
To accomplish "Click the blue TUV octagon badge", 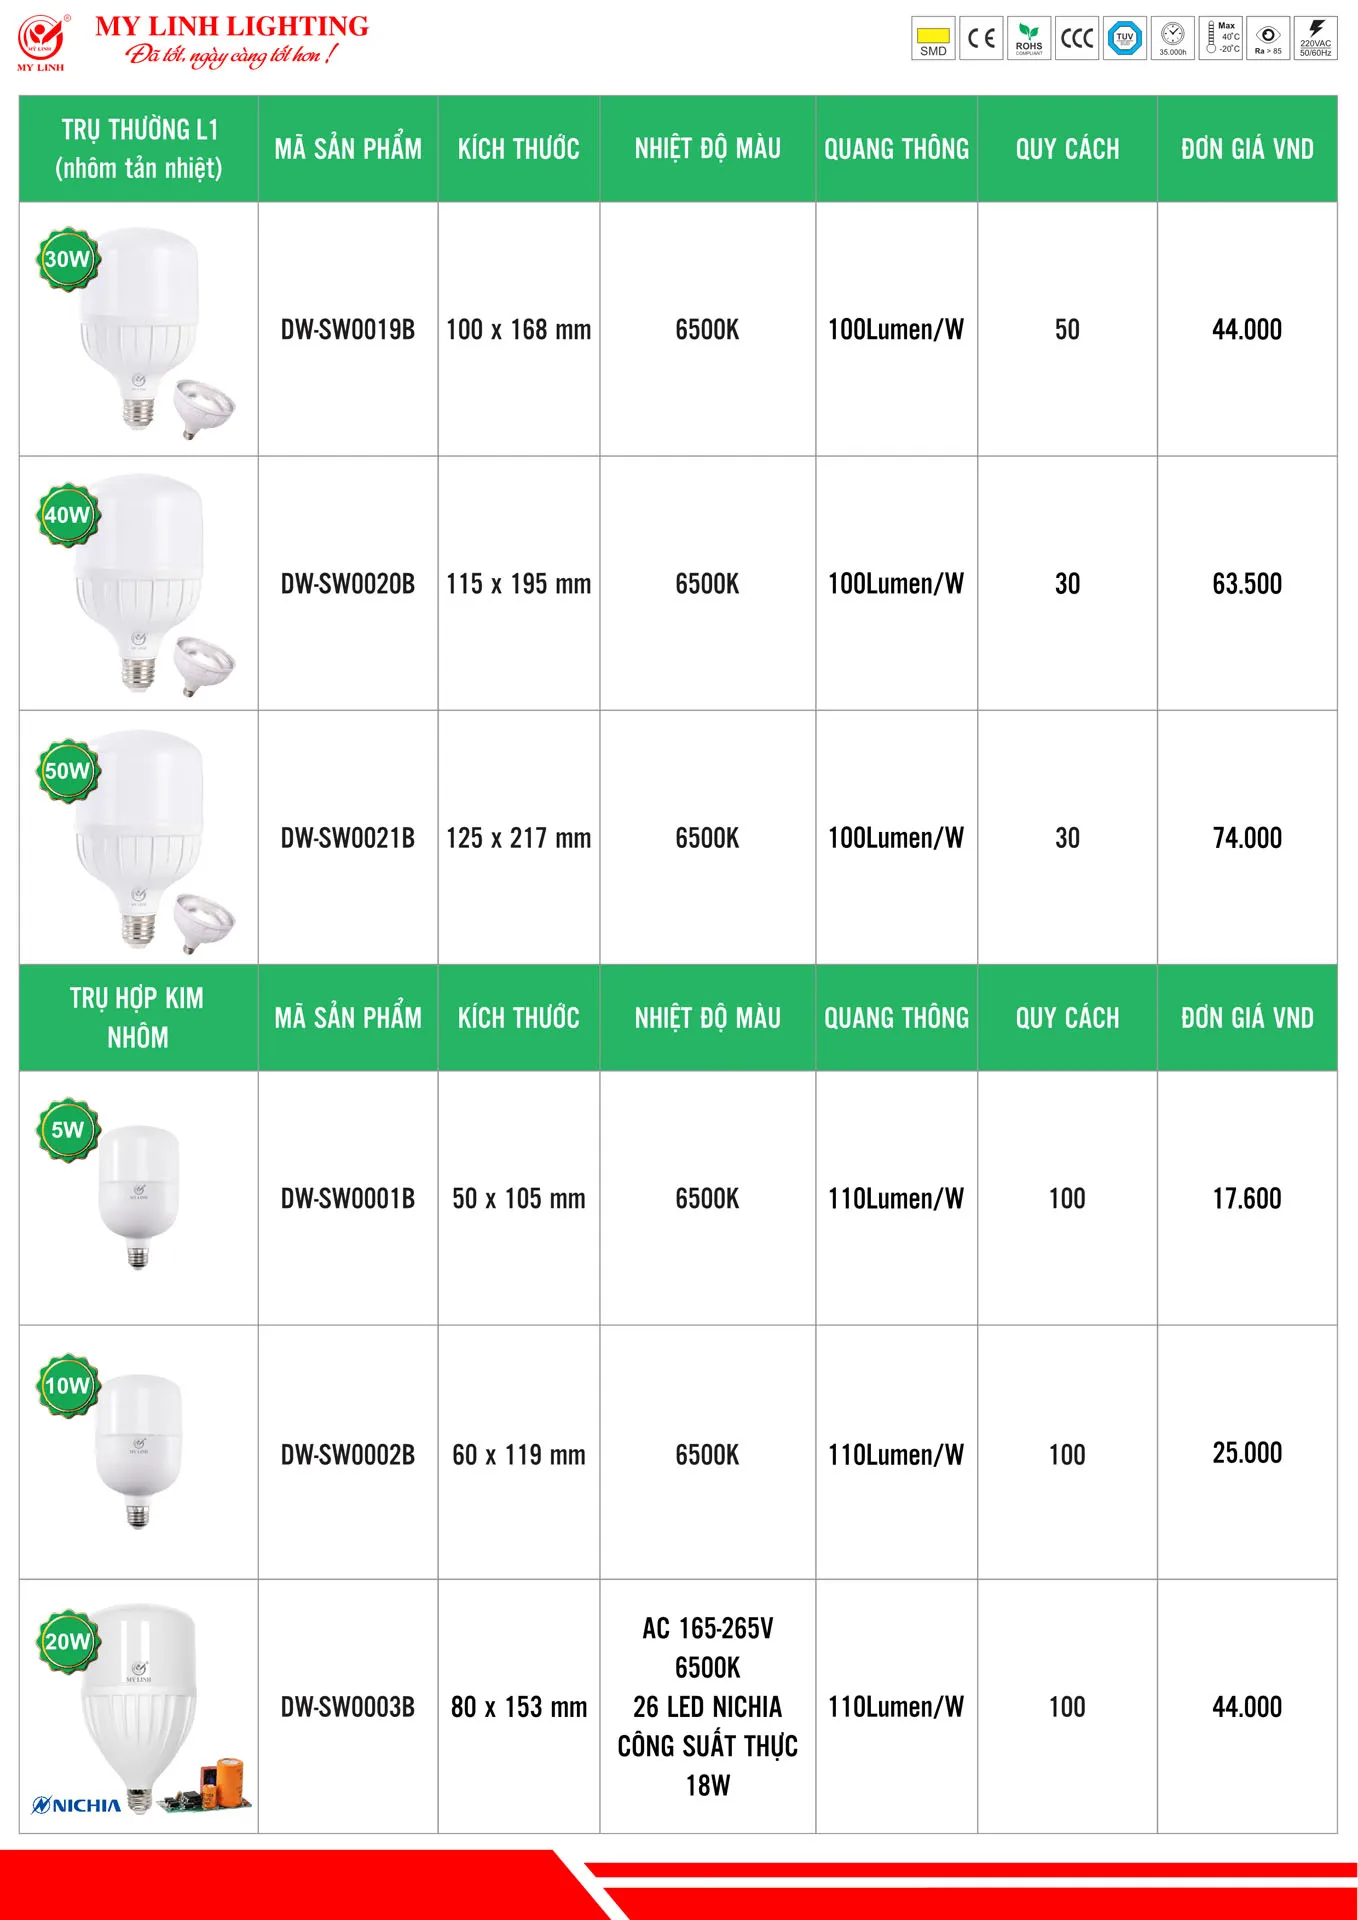I will pos(1125,38).
